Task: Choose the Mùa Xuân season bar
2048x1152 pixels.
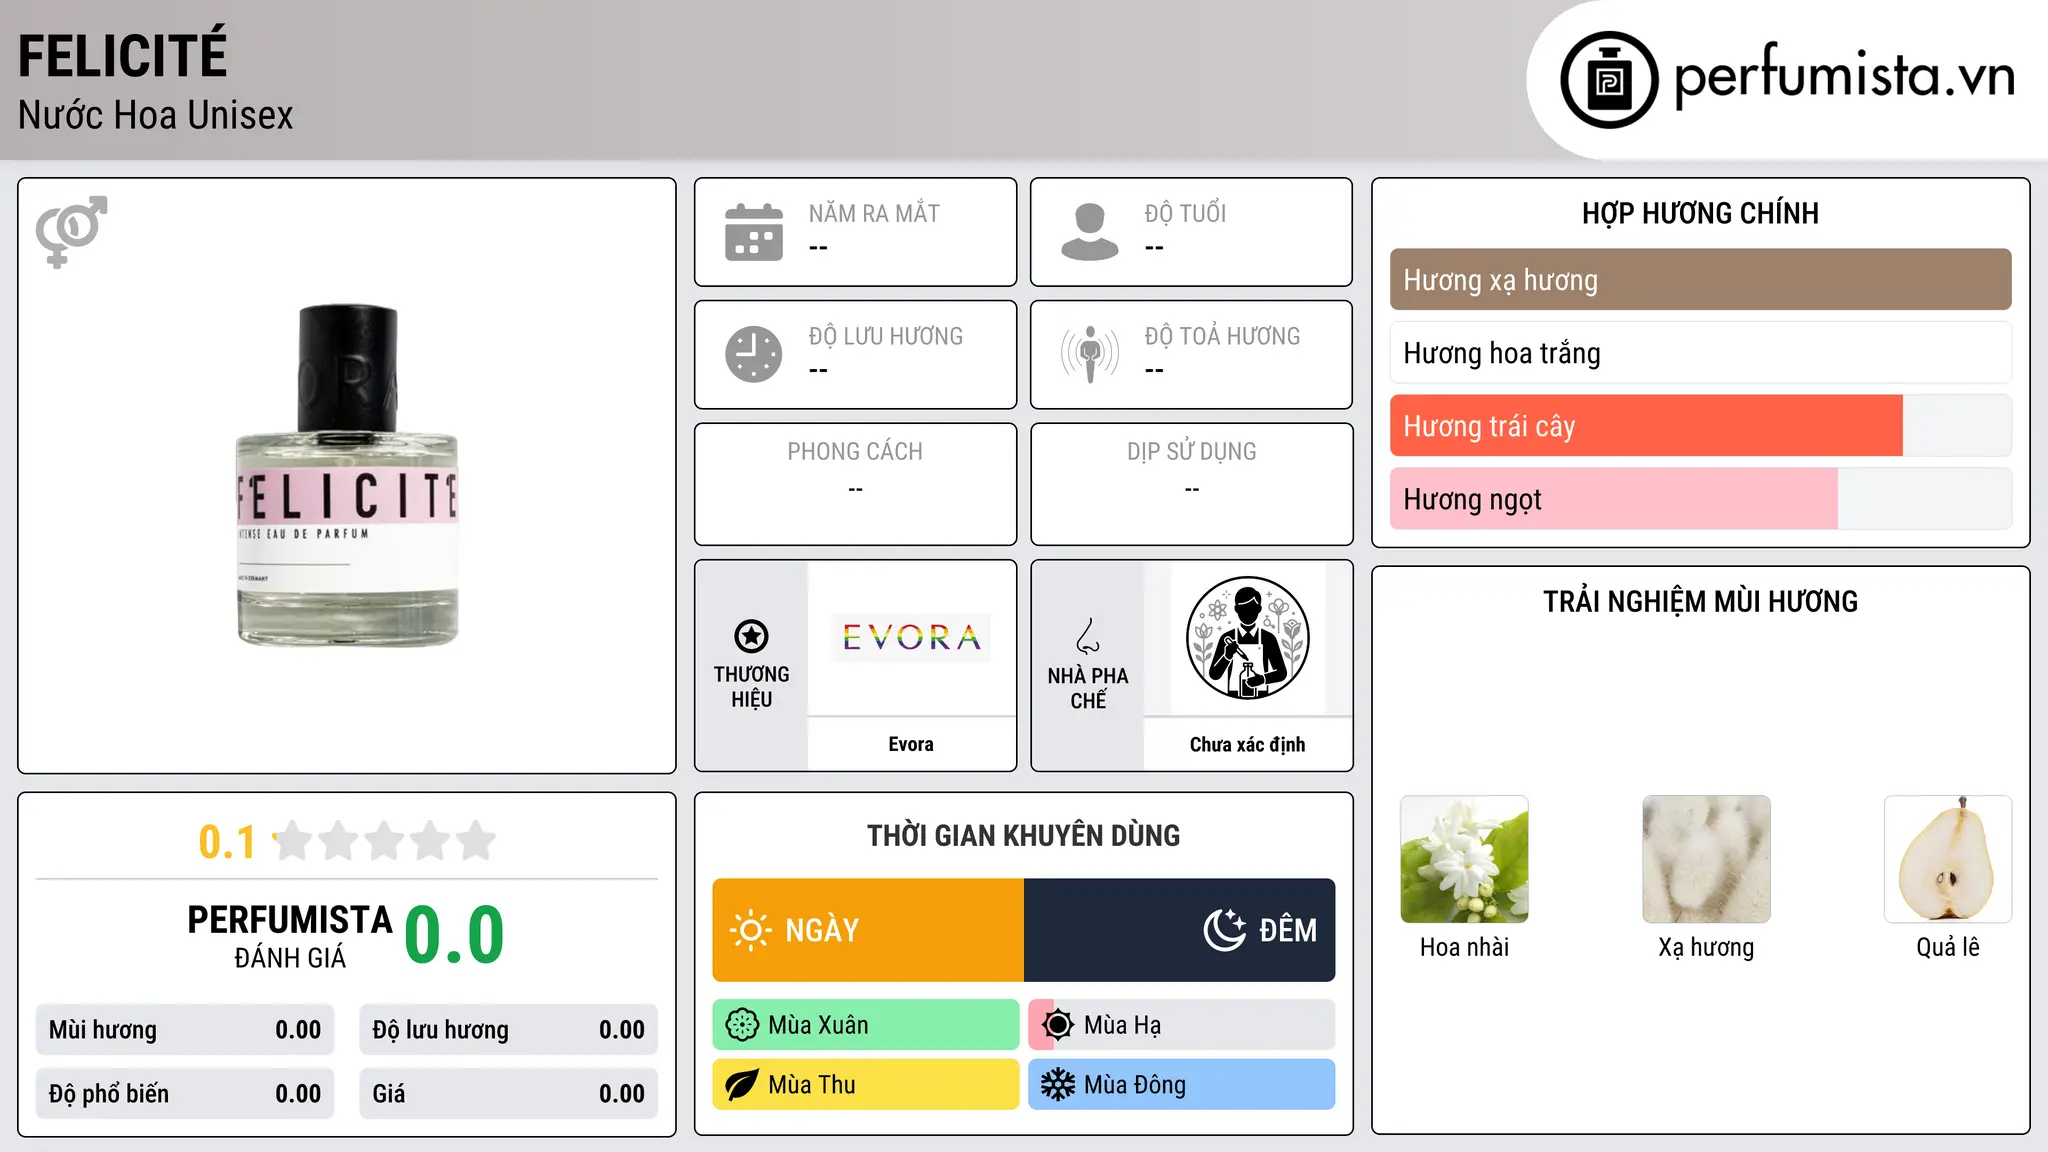Action: [866, 1025]
